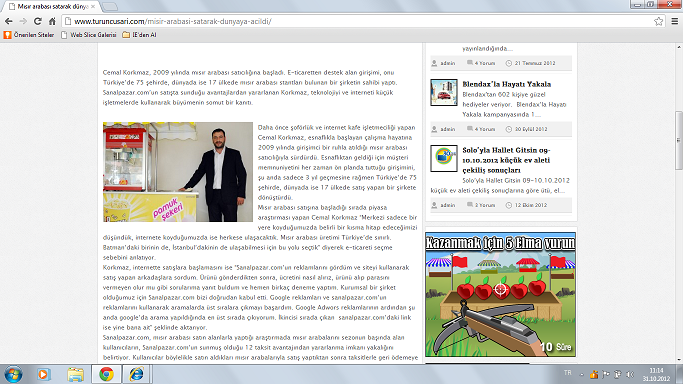Viewport: 683px width, 384px height.
Task: Open the browser home page
Action: [x=52, y=21]
